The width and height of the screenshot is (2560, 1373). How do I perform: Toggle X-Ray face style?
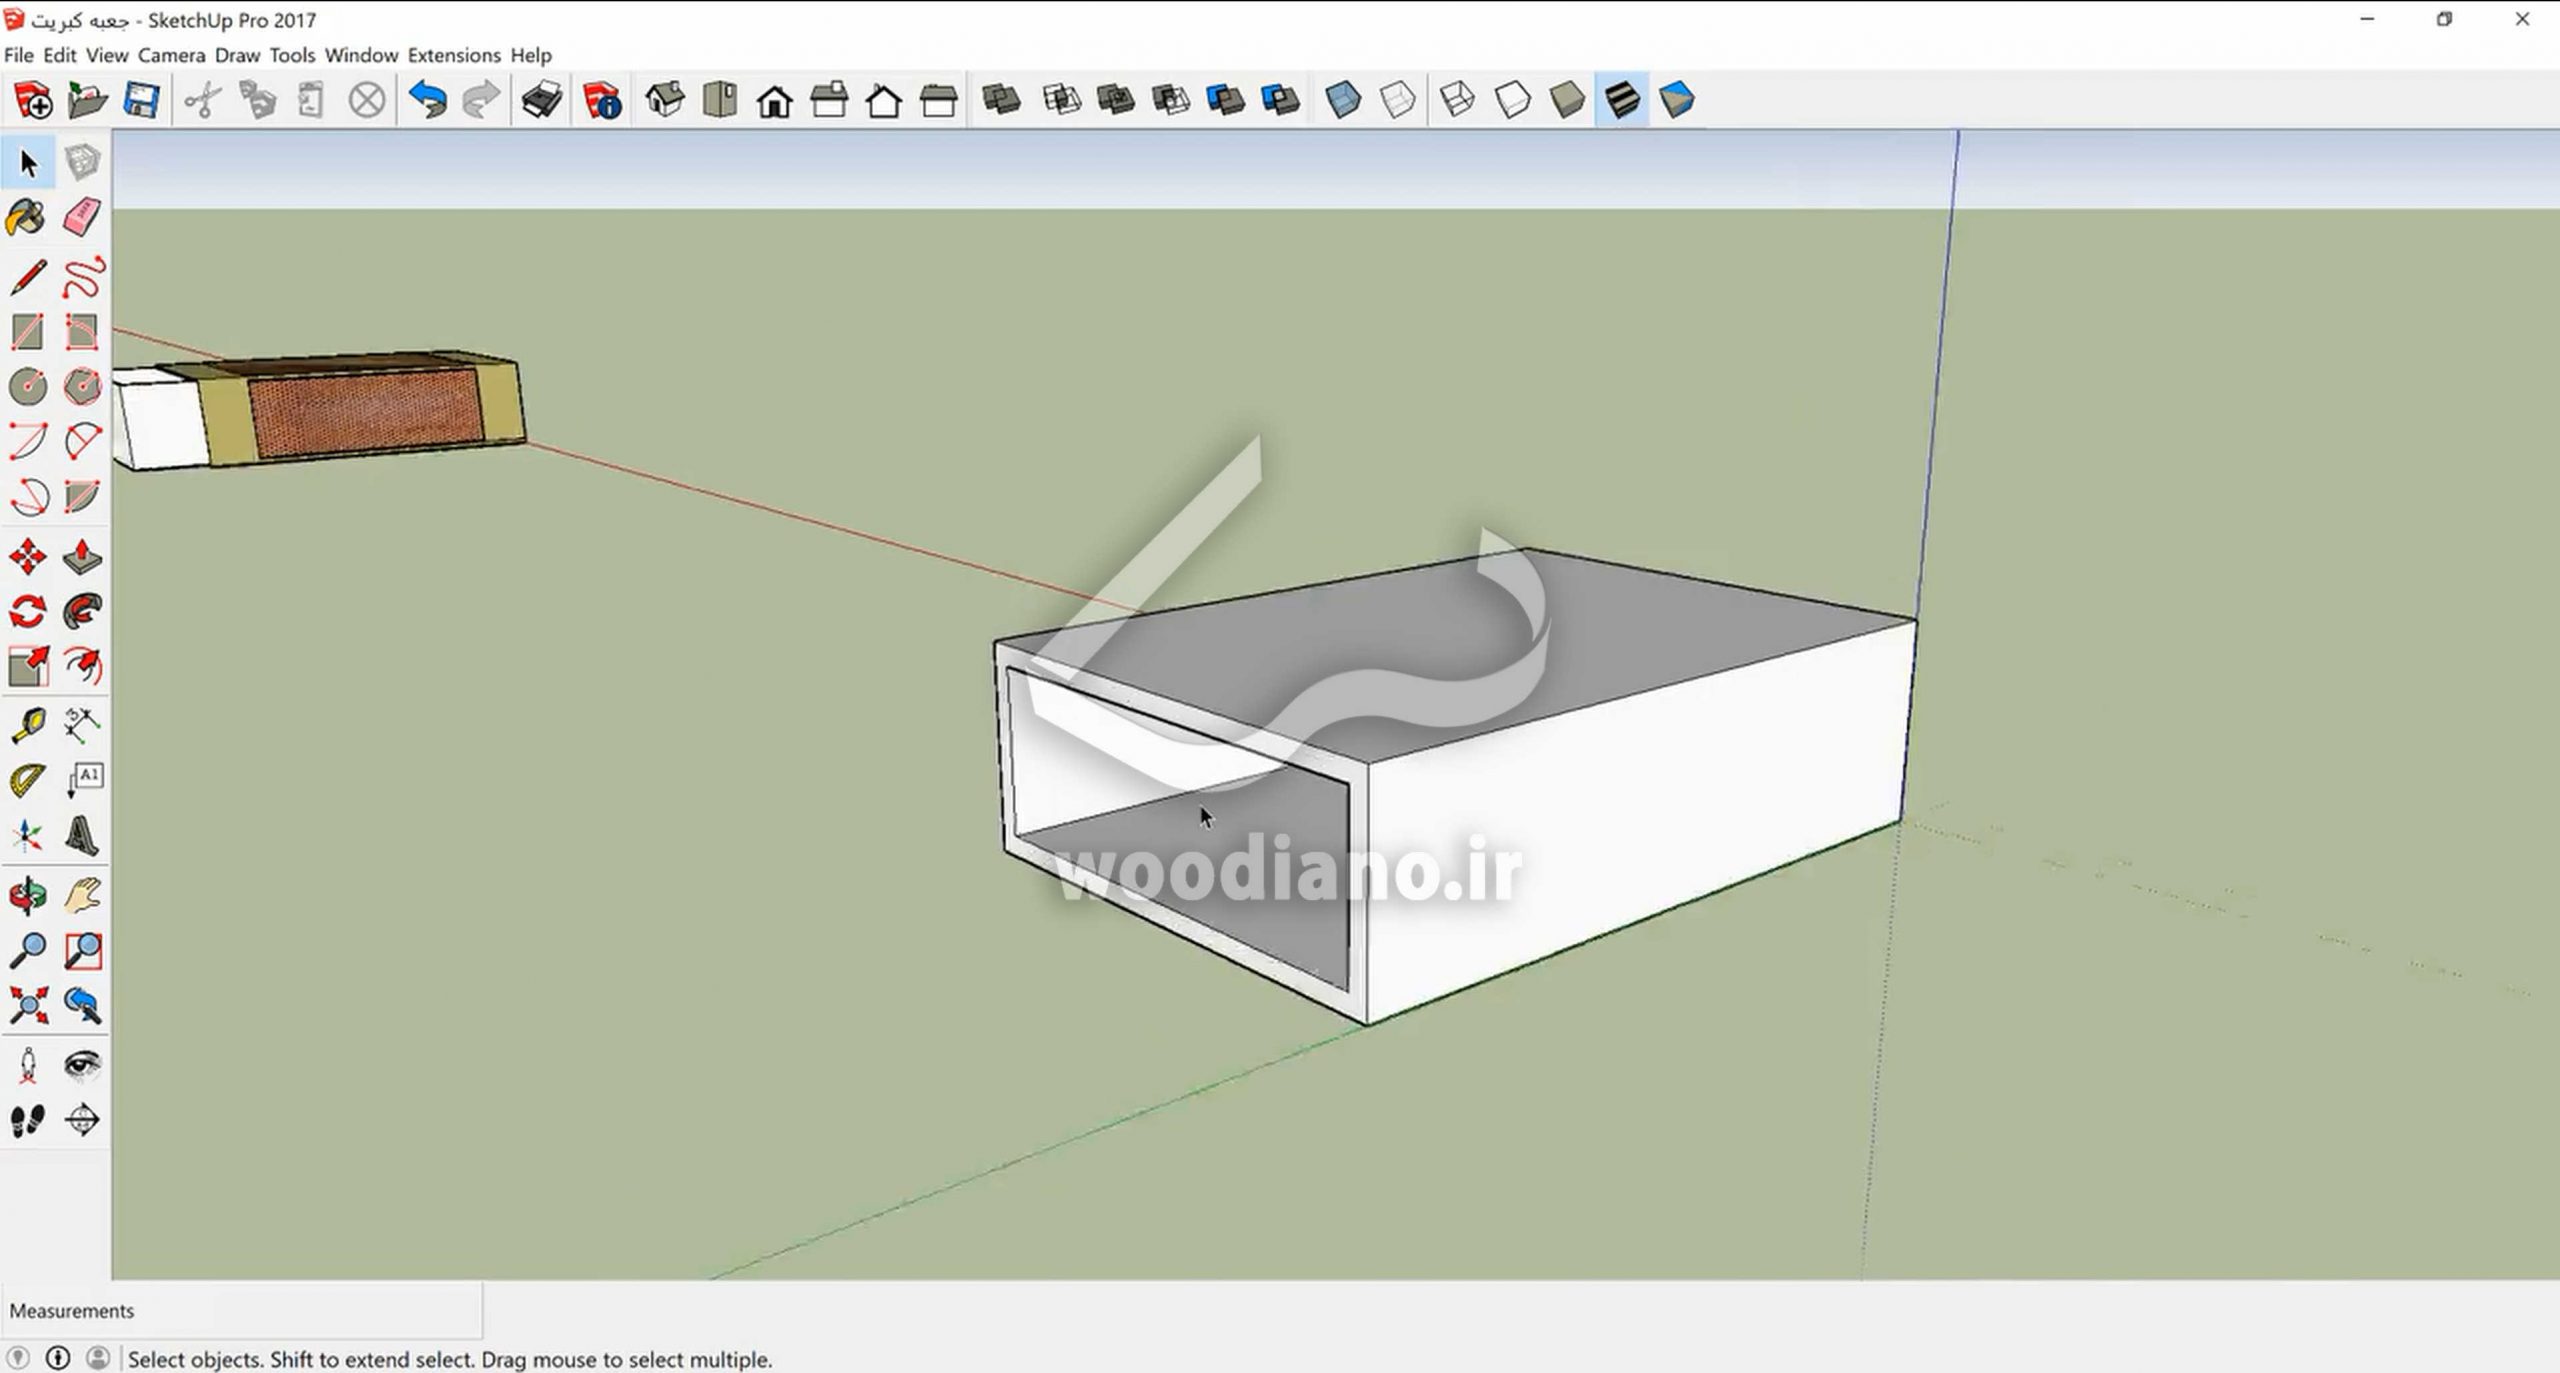pyautogui.click(x=1343, y=100)
